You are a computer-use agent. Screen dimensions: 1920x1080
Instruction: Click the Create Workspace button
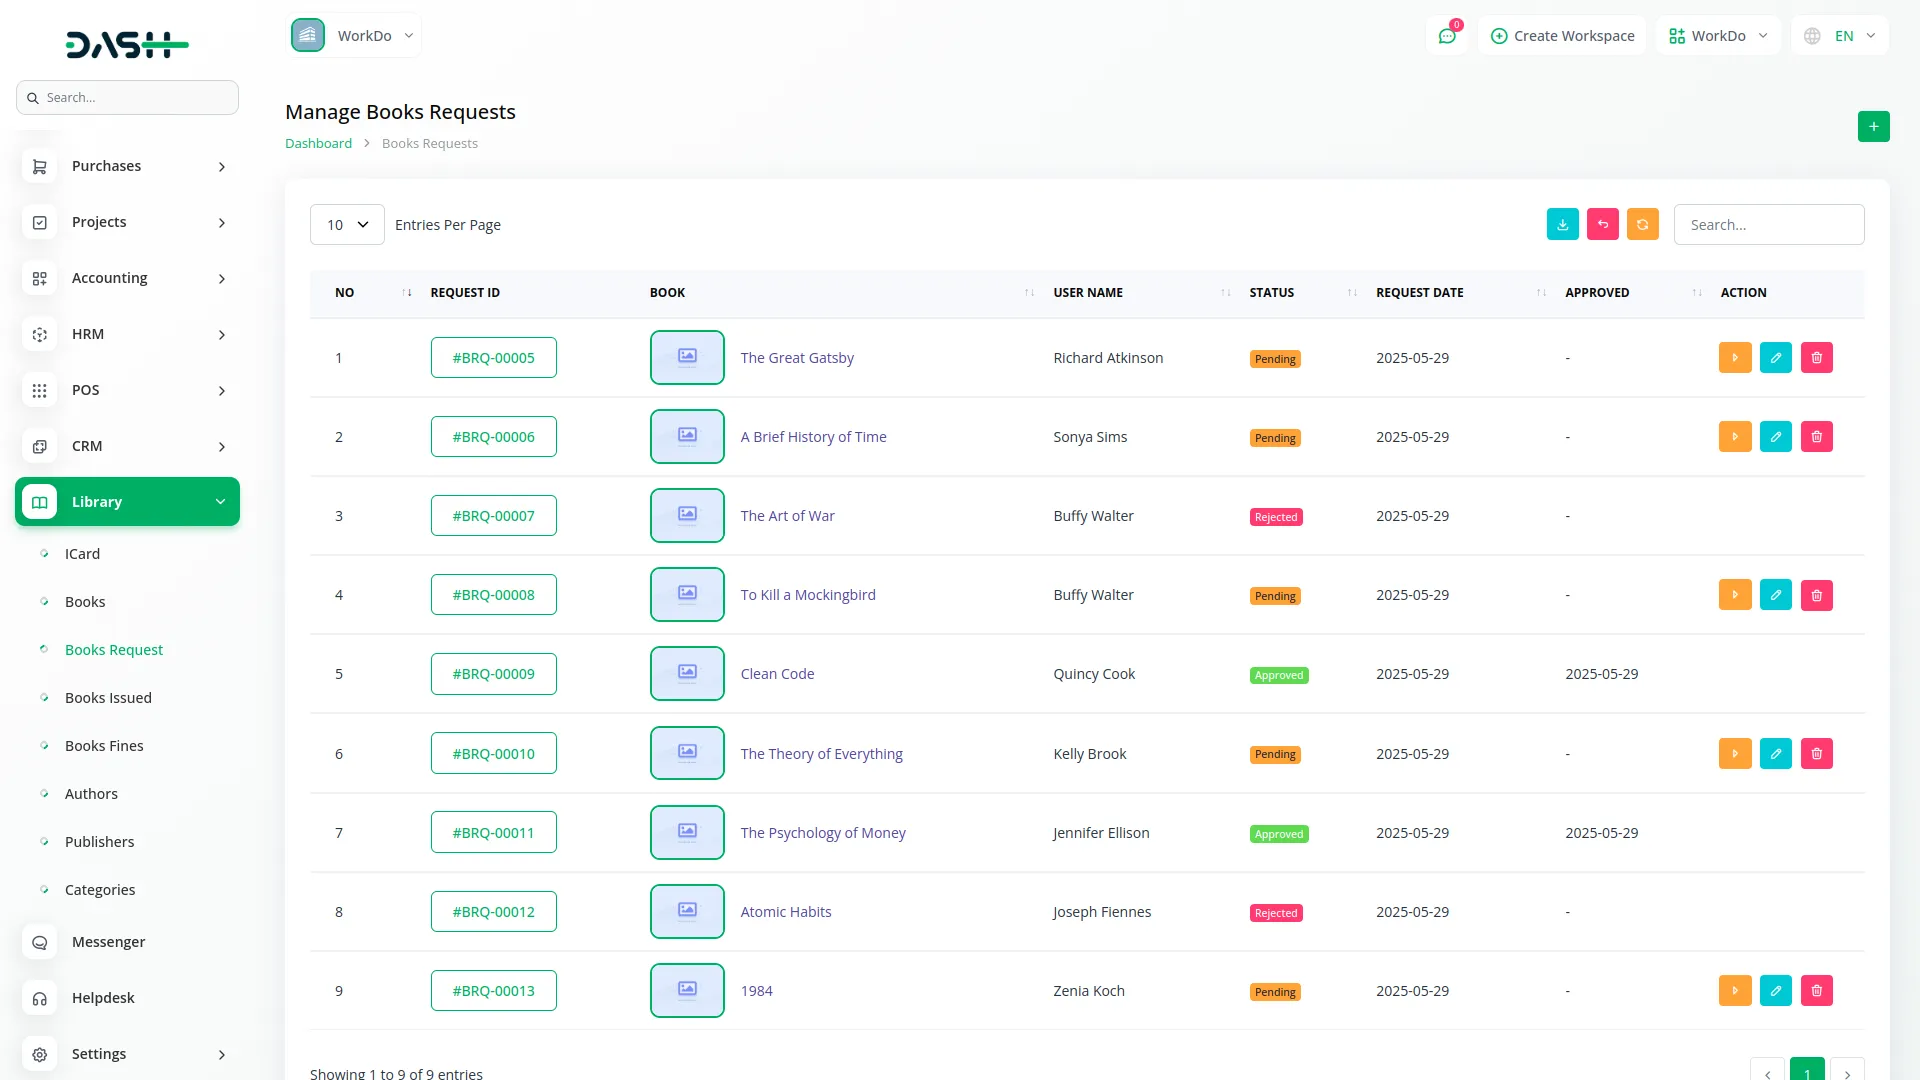pos(1562,36)
